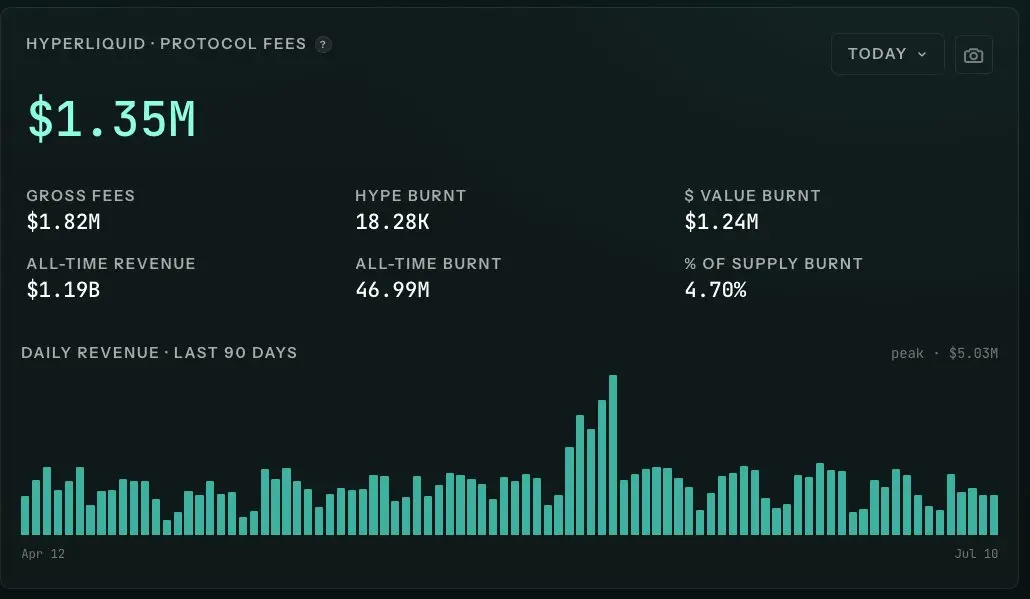Click the last bar in revenue chart
The width and height of the screenshot is (1030, 599).
click(x=994, y=515)
